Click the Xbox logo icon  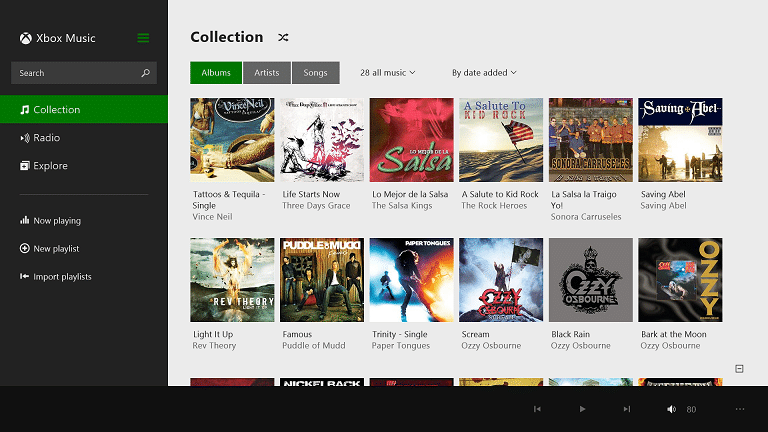coord(25,38)
